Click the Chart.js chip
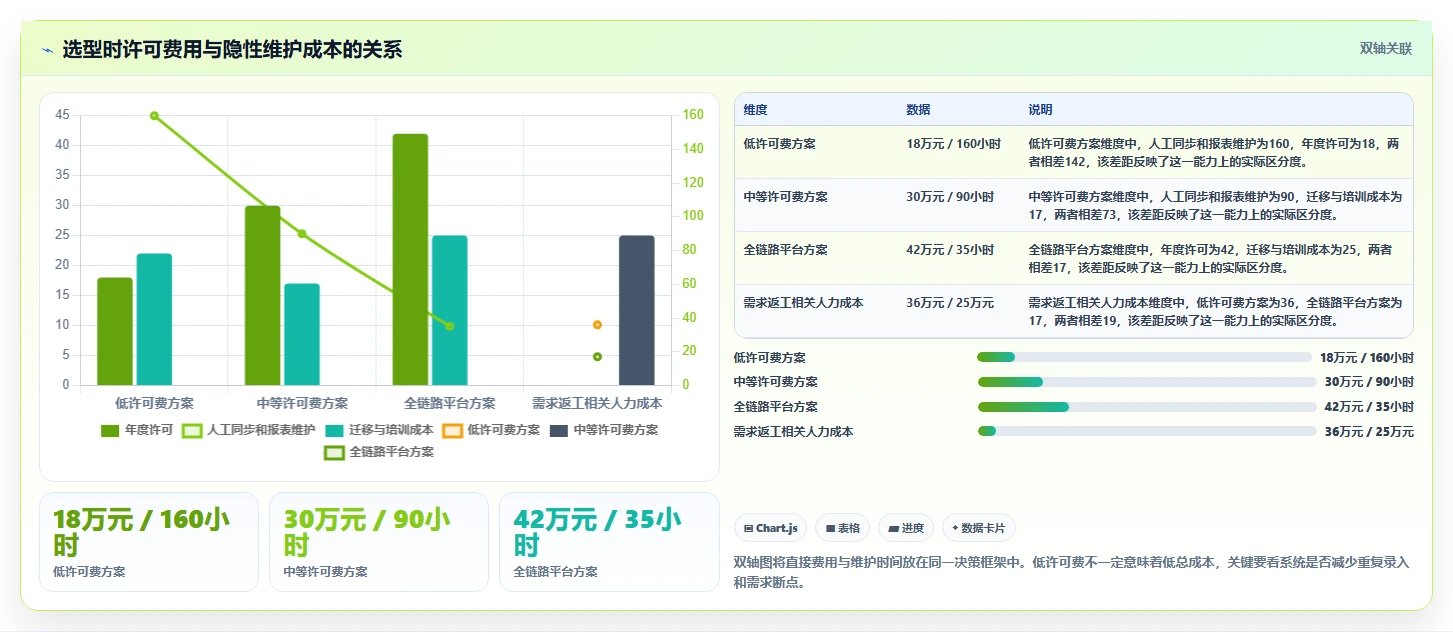Screen dimensions: 1453x632 [770, 528]
